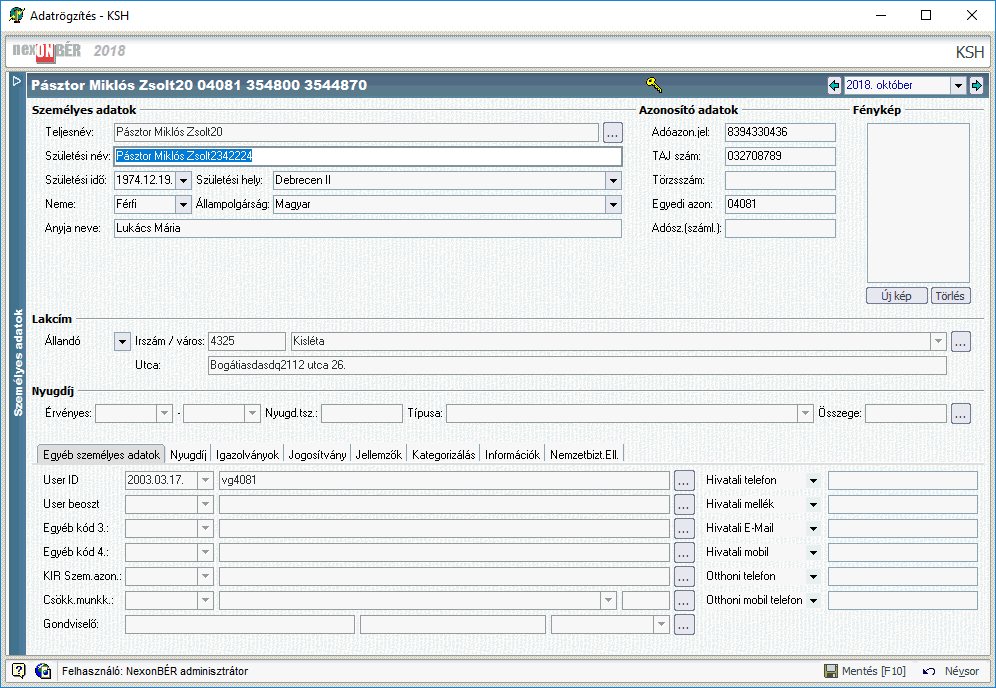996x688 pixels.
Task: Go to previous month with left arrow
Action: click(835, 85)
